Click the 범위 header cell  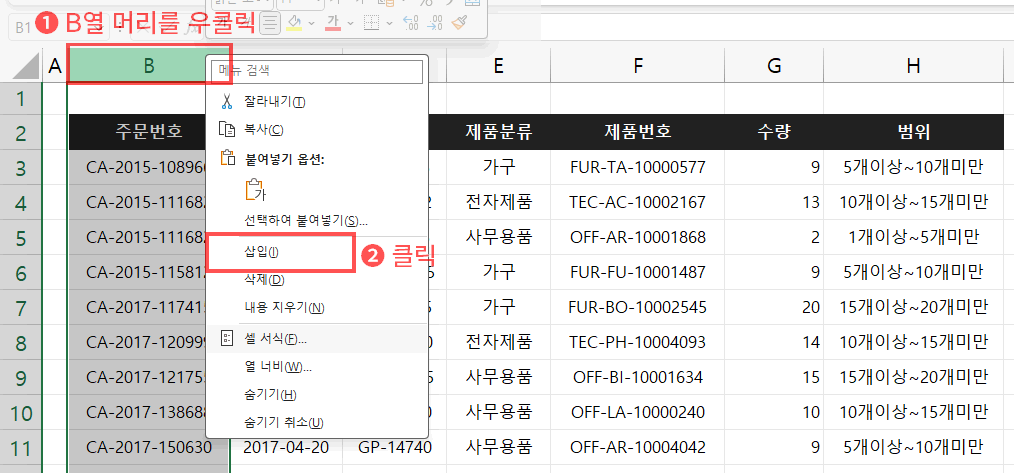(x=913, y=133)
